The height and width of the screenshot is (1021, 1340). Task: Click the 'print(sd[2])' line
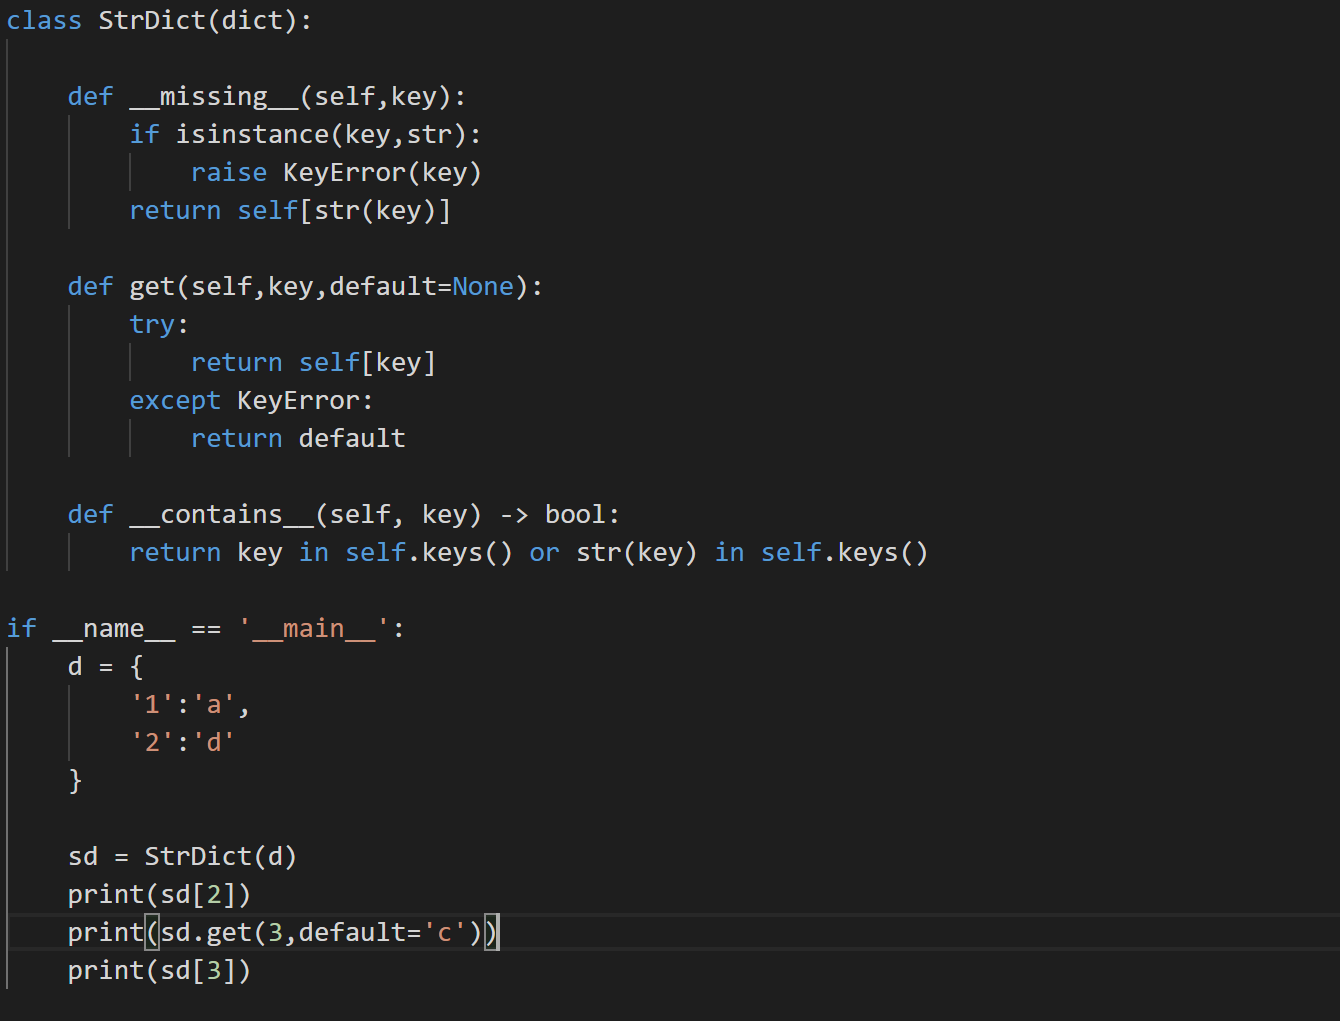click(x=159, y=895)
